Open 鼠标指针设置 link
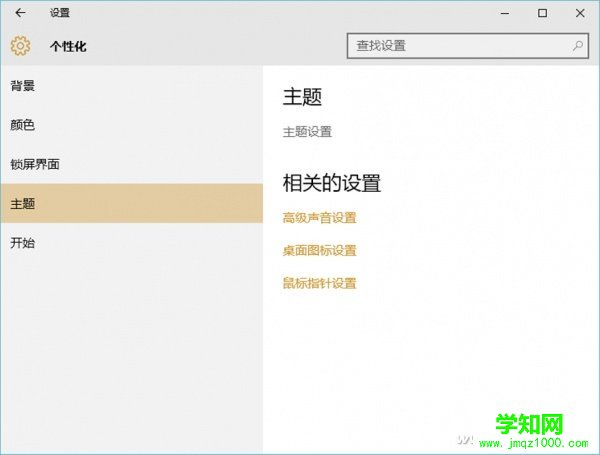The height and width of the screenshot is (455, 600). coord(319,284)
